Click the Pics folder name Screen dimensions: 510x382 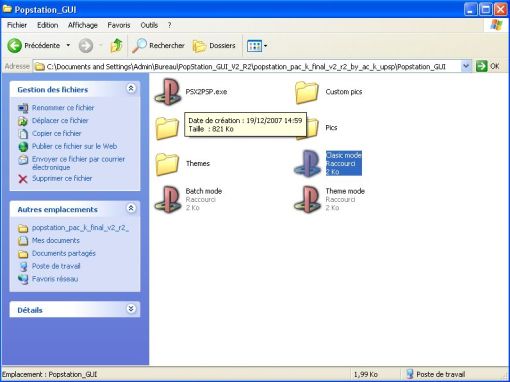(x=331, y=128)
